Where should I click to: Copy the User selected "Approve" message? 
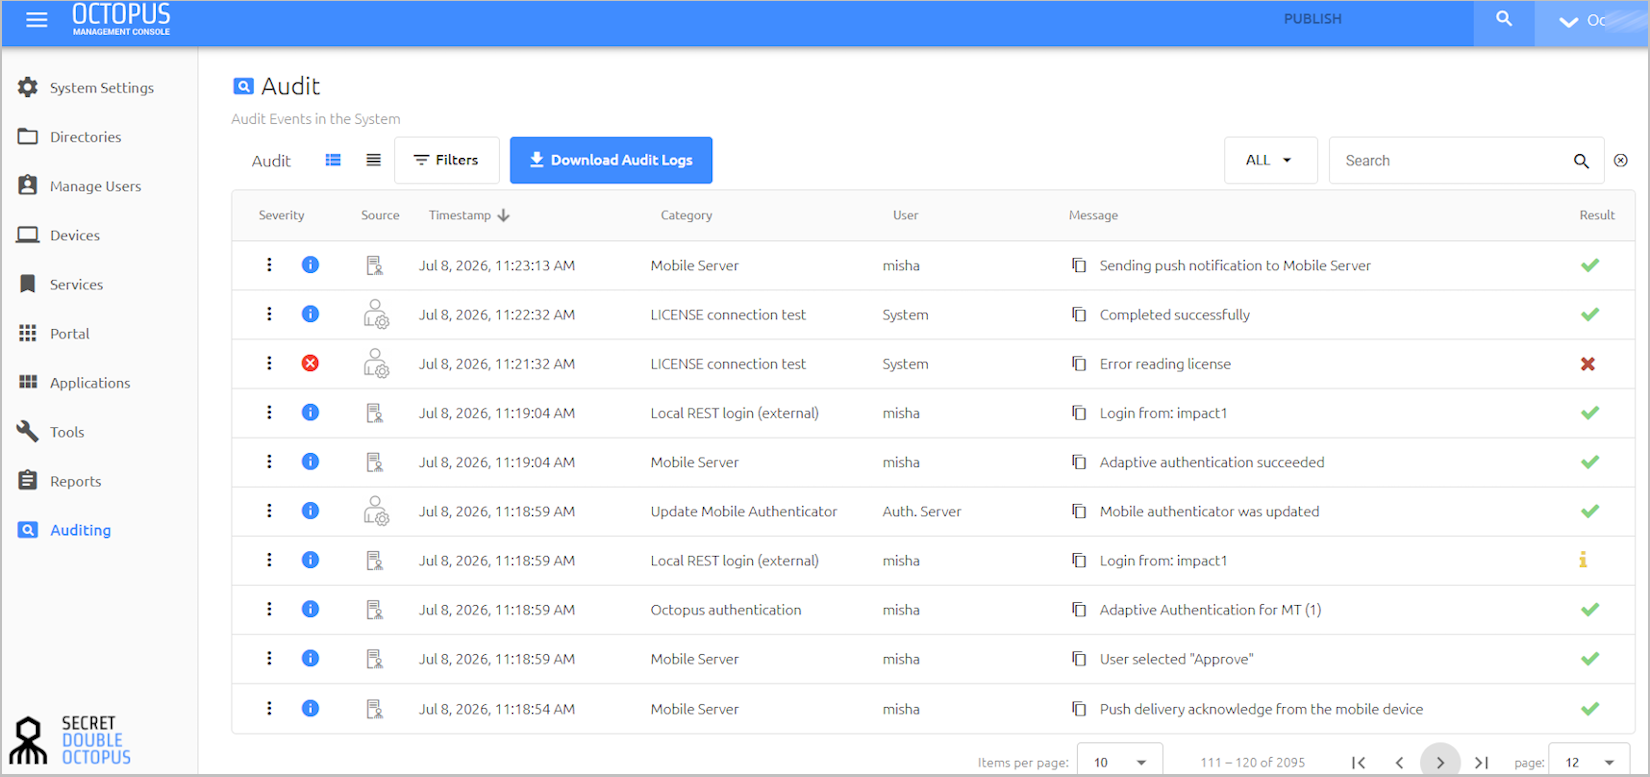coord(1079,659)
